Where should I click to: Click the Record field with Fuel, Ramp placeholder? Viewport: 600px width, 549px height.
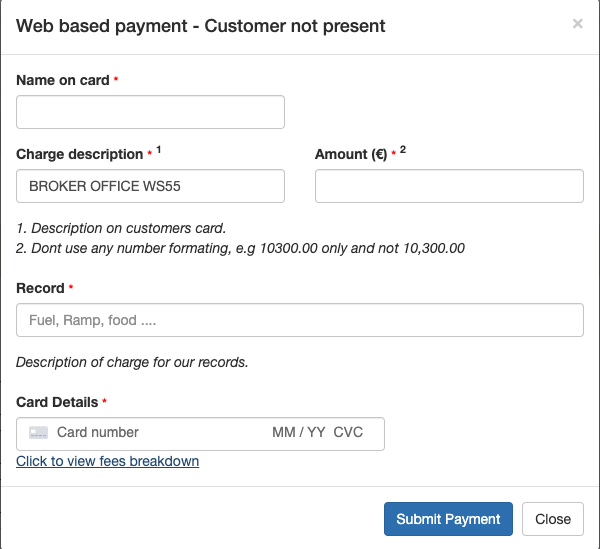click(x=300, y=320)
